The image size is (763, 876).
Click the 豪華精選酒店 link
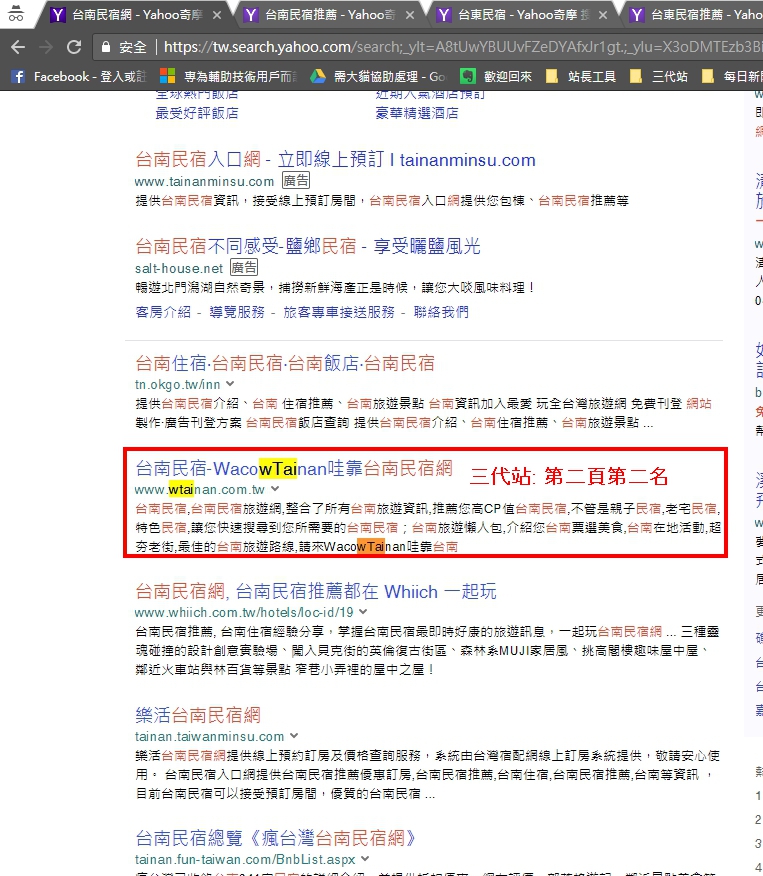(x=417, y=113)
